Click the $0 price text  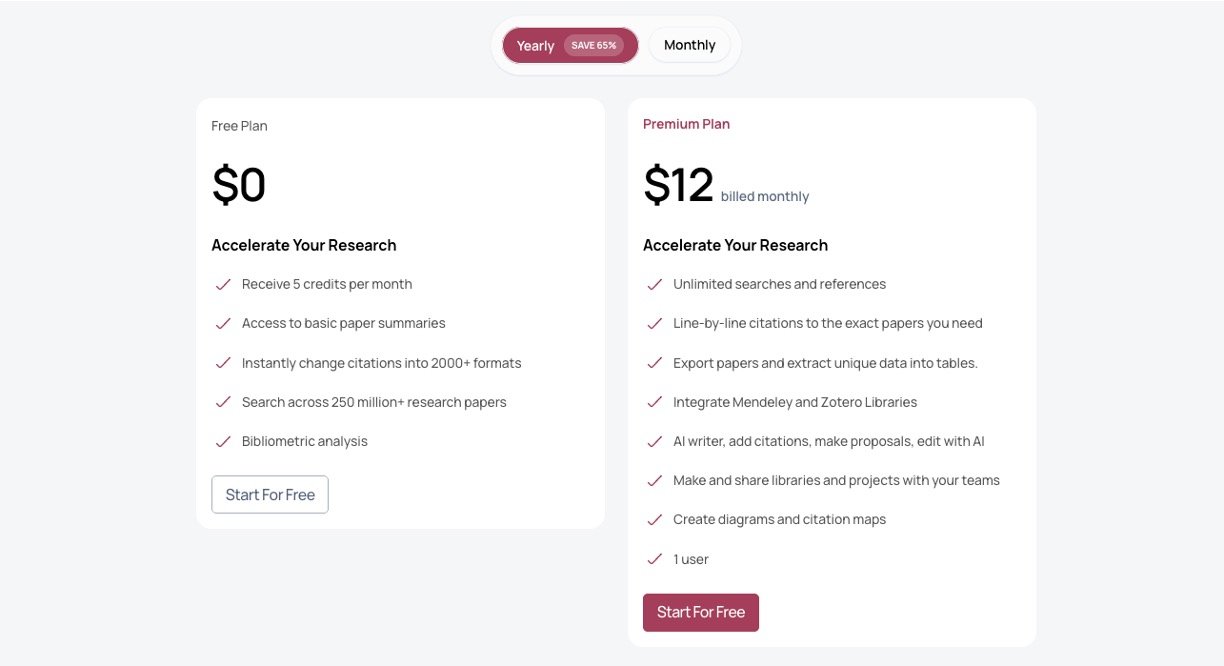tap(239, 185)
